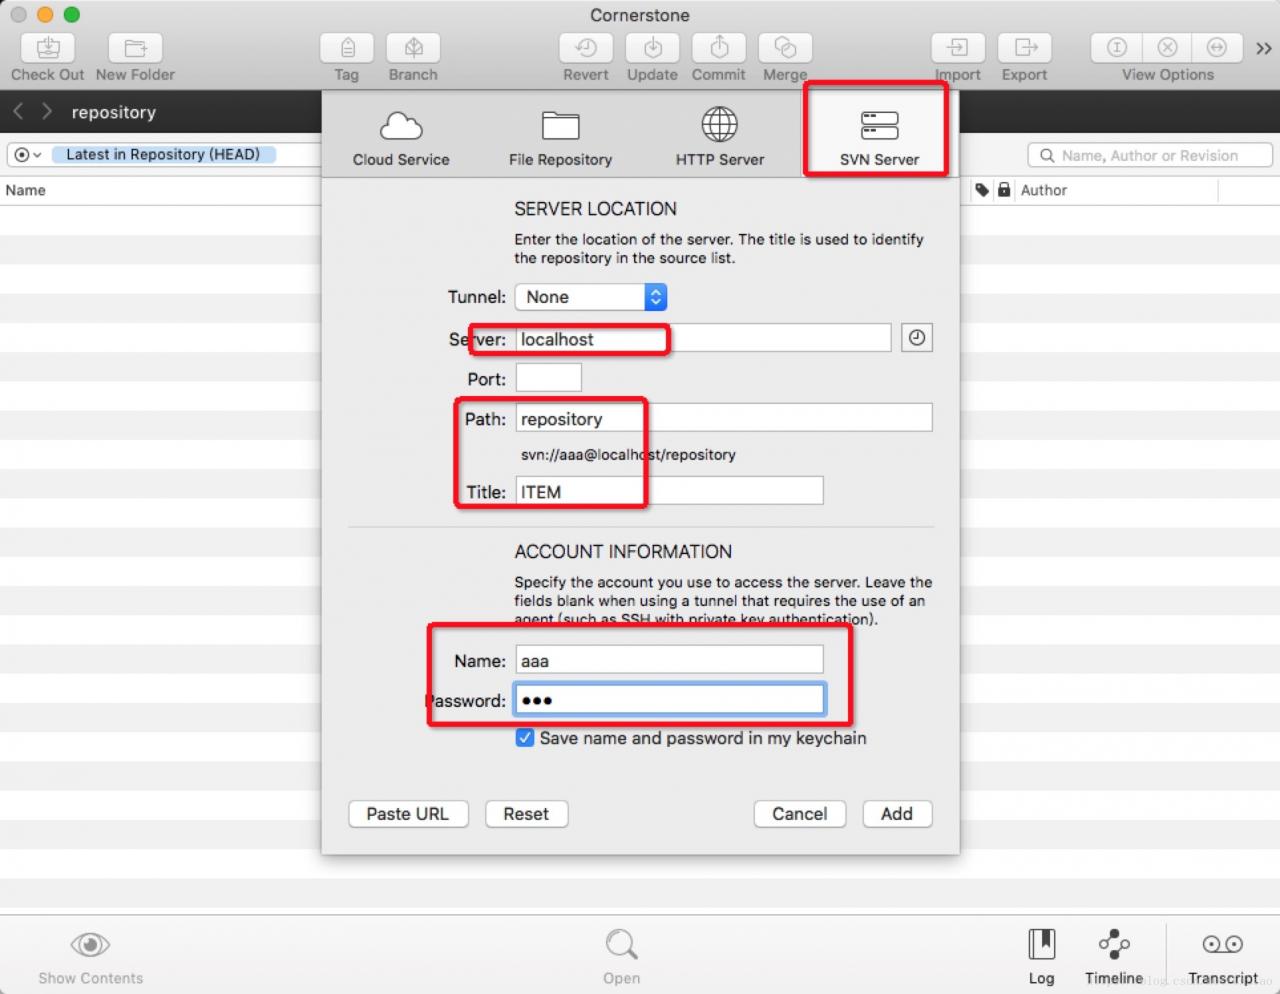1280x994 pixels.
Task: Select the HTTP Server tab
Action: pos(720,136)
